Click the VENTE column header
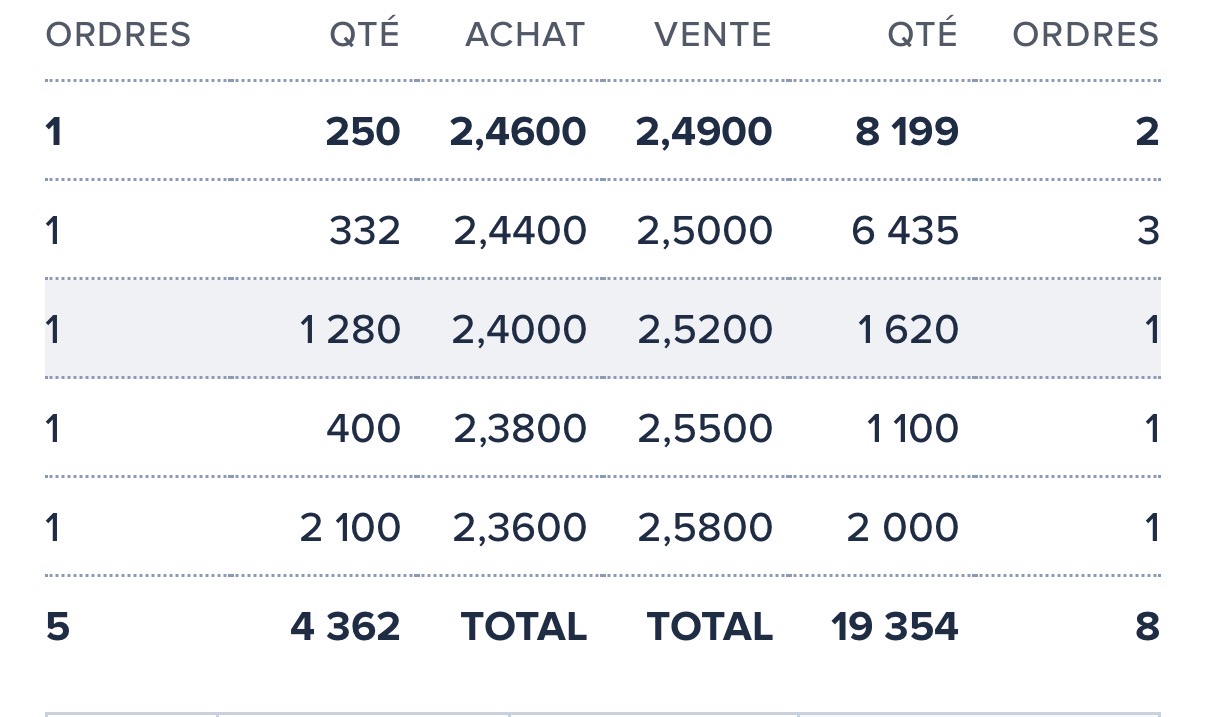The height and width of the screenshot is (717, 1206). coord(712,35)
